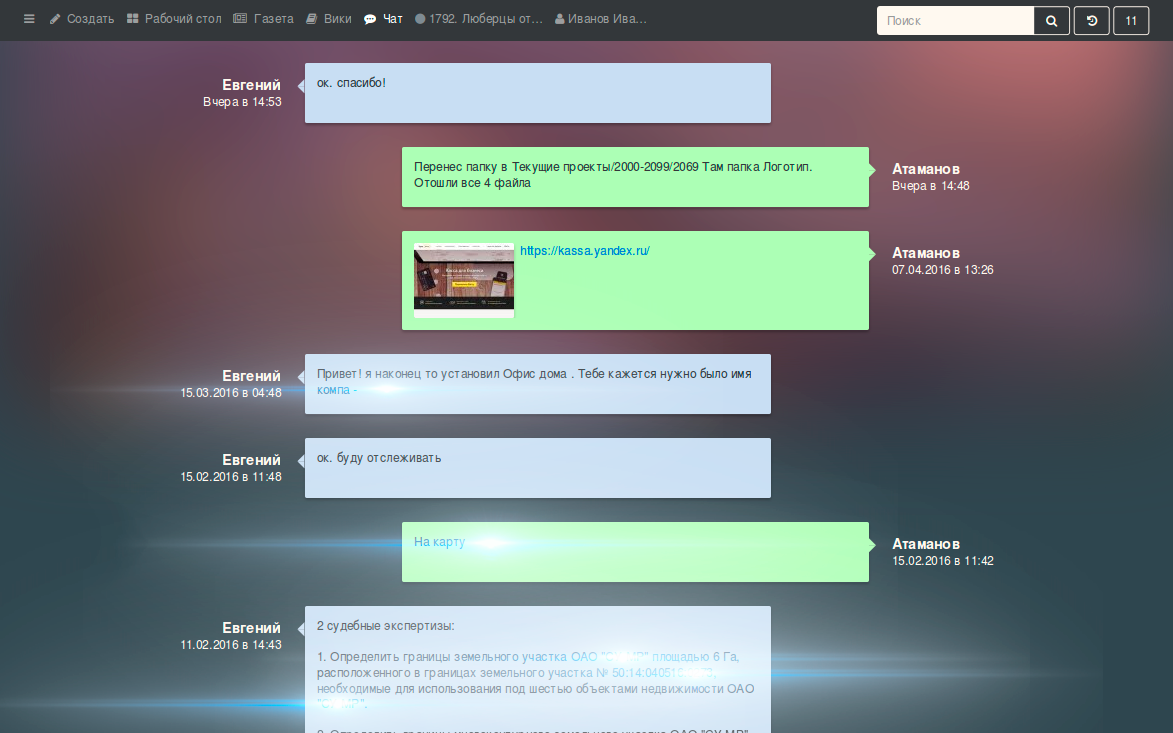The width and height of the screenshot is (1173, 733).
Task: Open the Yandex Kassa preview thumbnail
Action: (464, 280)
